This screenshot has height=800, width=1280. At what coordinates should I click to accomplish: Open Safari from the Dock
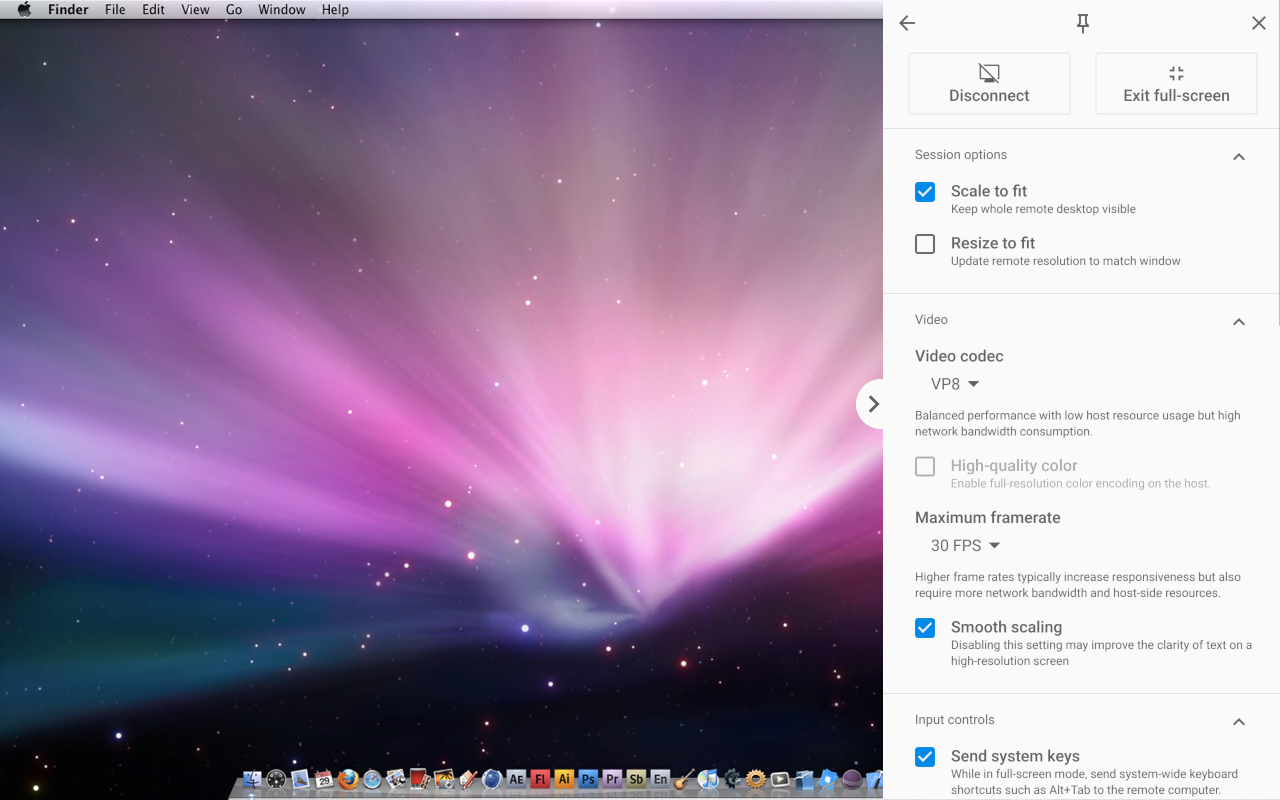click(x=373, y=778)
